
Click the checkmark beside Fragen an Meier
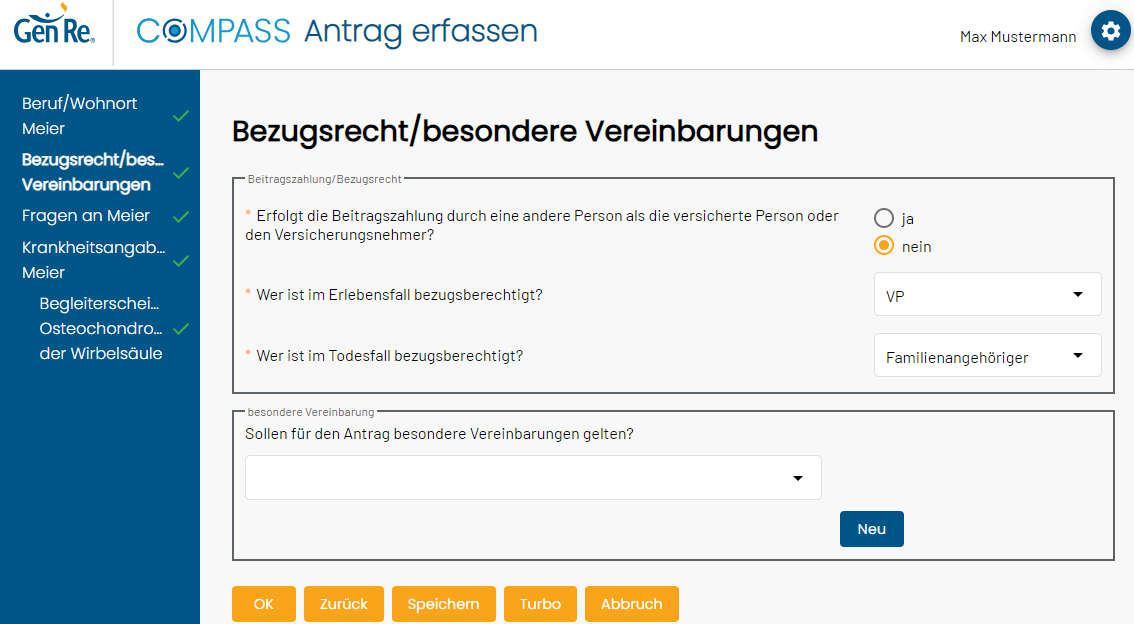181,216
